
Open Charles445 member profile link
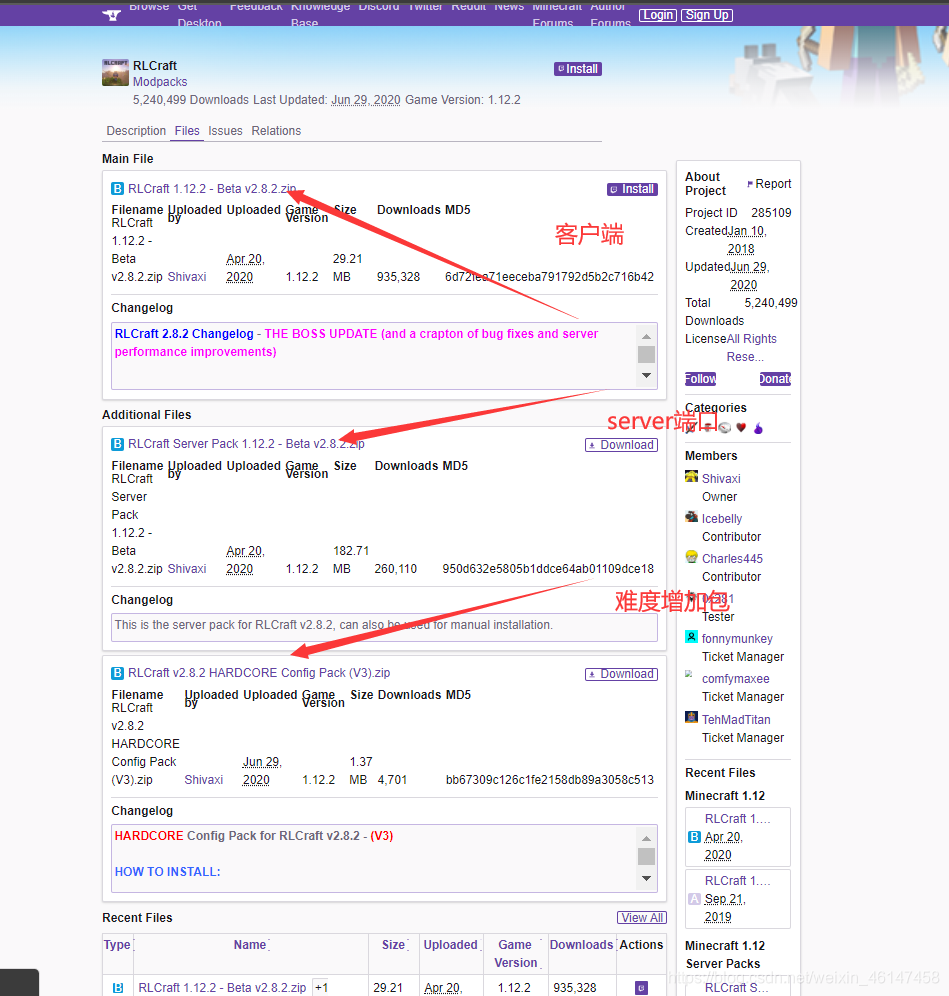click(x=732, y=558)
